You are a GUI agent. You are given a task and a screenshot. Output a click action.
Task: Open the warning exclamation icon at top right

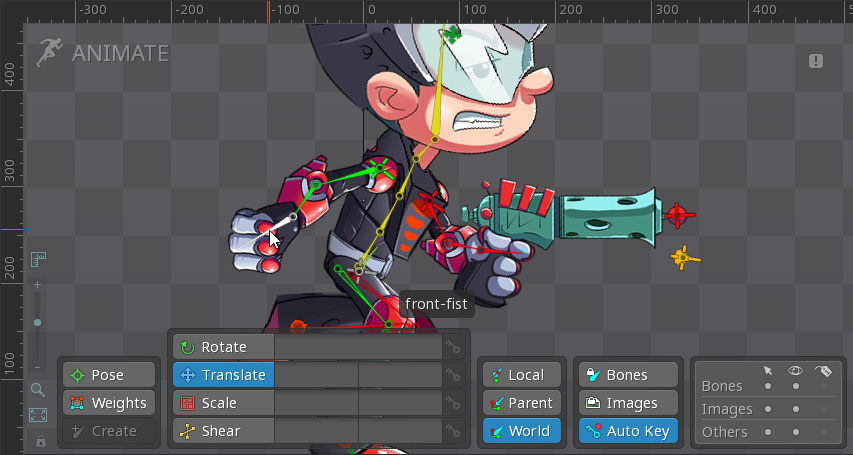[816, 62]
